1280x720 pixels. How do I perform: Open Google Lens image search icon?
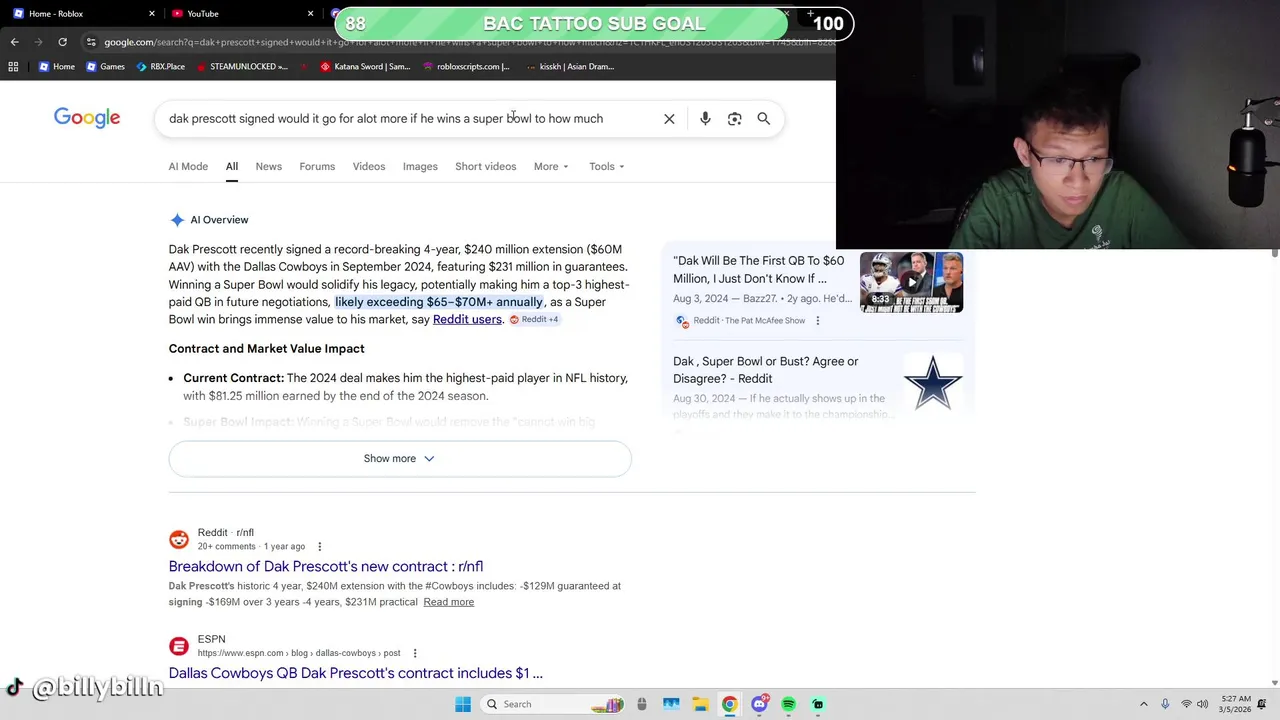(734, 119)
